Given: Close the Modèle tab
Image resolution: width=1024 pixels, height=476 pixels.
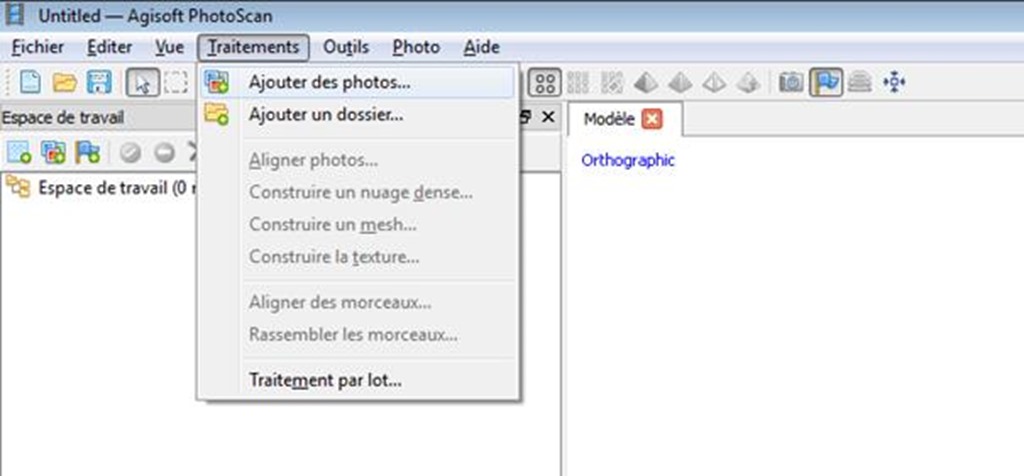Looking at the screenshot, I should pyautogui.click(x=652, y=119).
